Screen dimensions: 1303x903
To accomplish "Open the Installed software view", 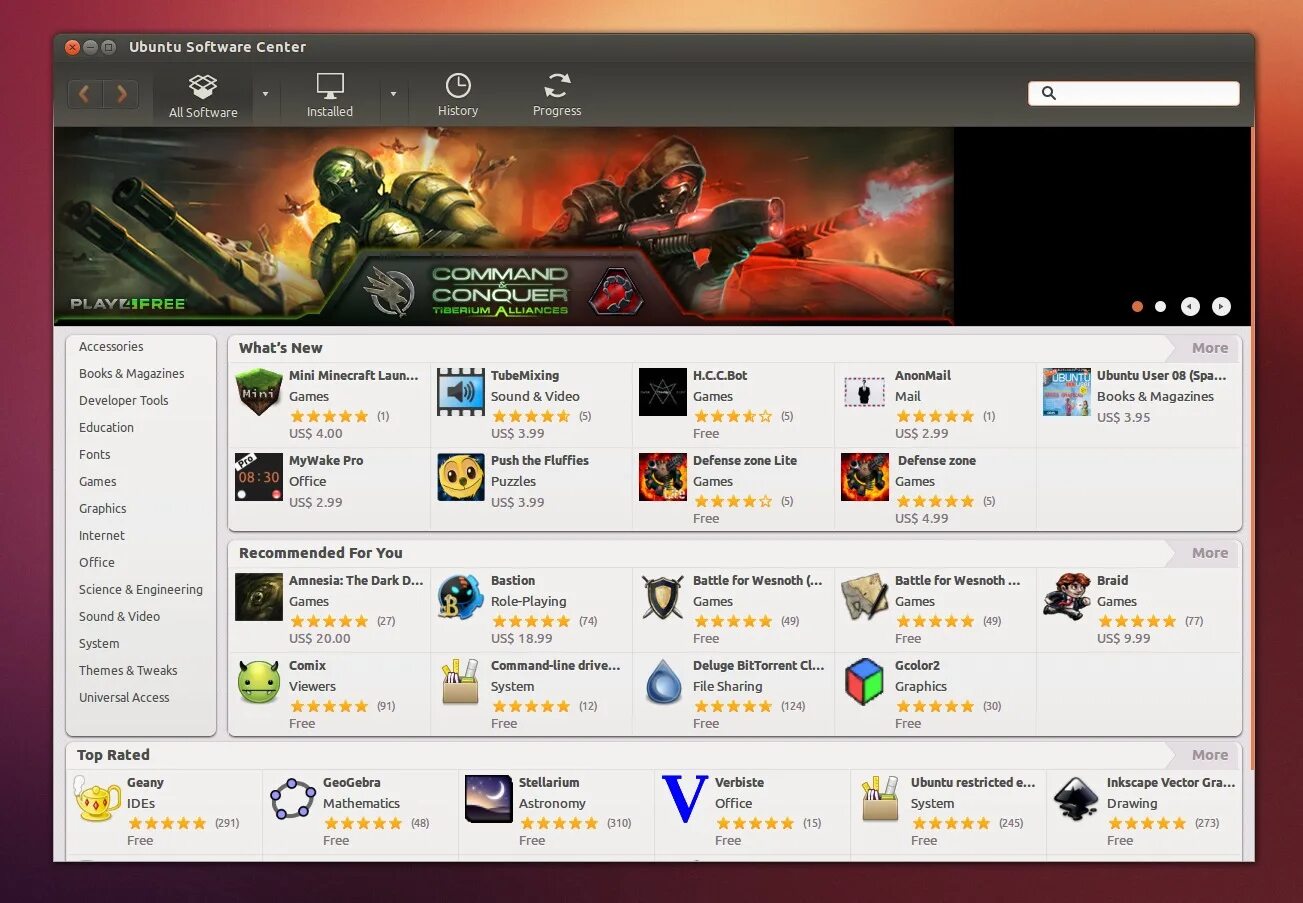I will (x=330, y=97).
